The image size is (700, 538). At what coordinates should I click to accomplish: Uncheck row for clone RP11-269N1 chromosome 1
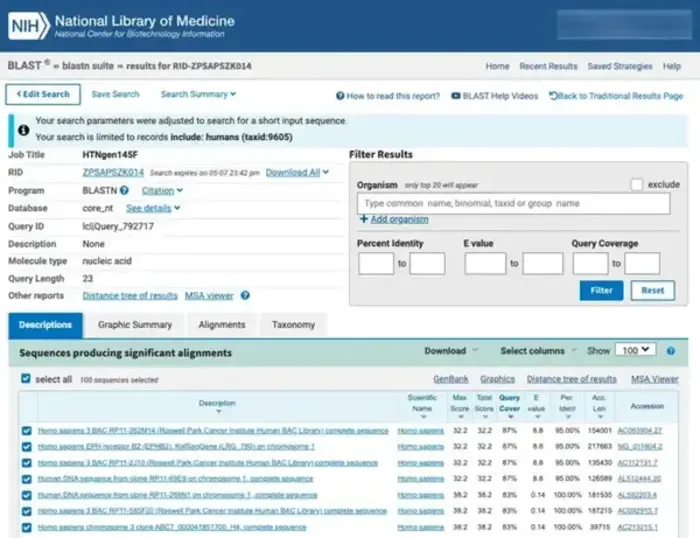pyautogui.click(x=27, y=495)
